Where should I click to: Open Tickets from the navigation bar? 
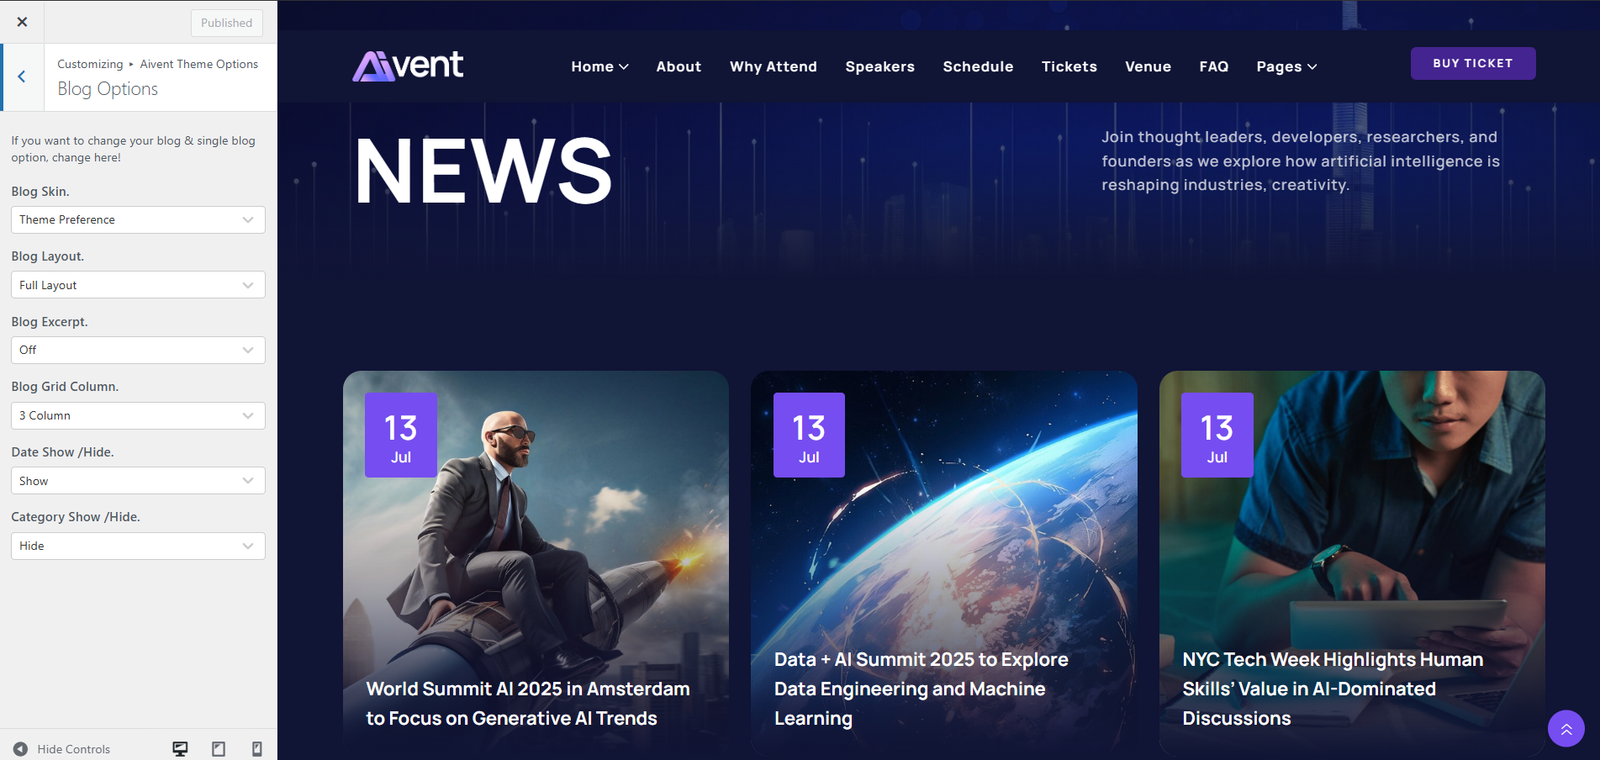pyautogui.click(x=1069, y=67)
